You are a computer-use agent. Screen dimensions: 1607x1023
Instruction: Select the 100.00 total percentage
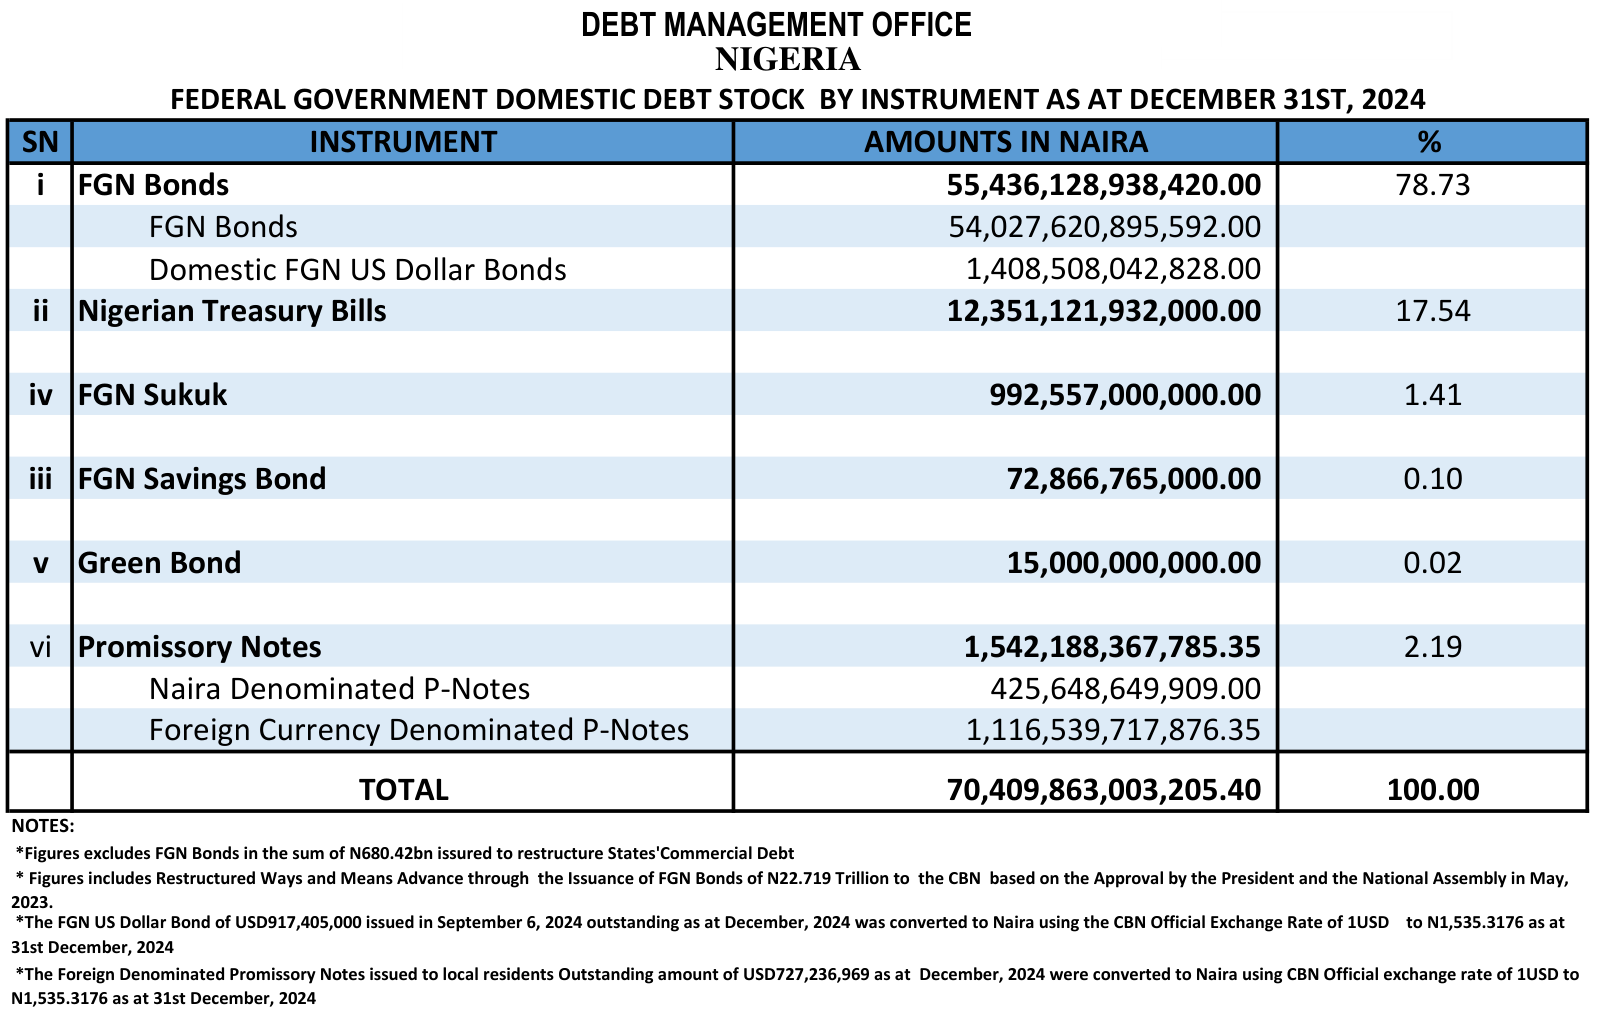pyautogui.click(x=1433, y=790)
